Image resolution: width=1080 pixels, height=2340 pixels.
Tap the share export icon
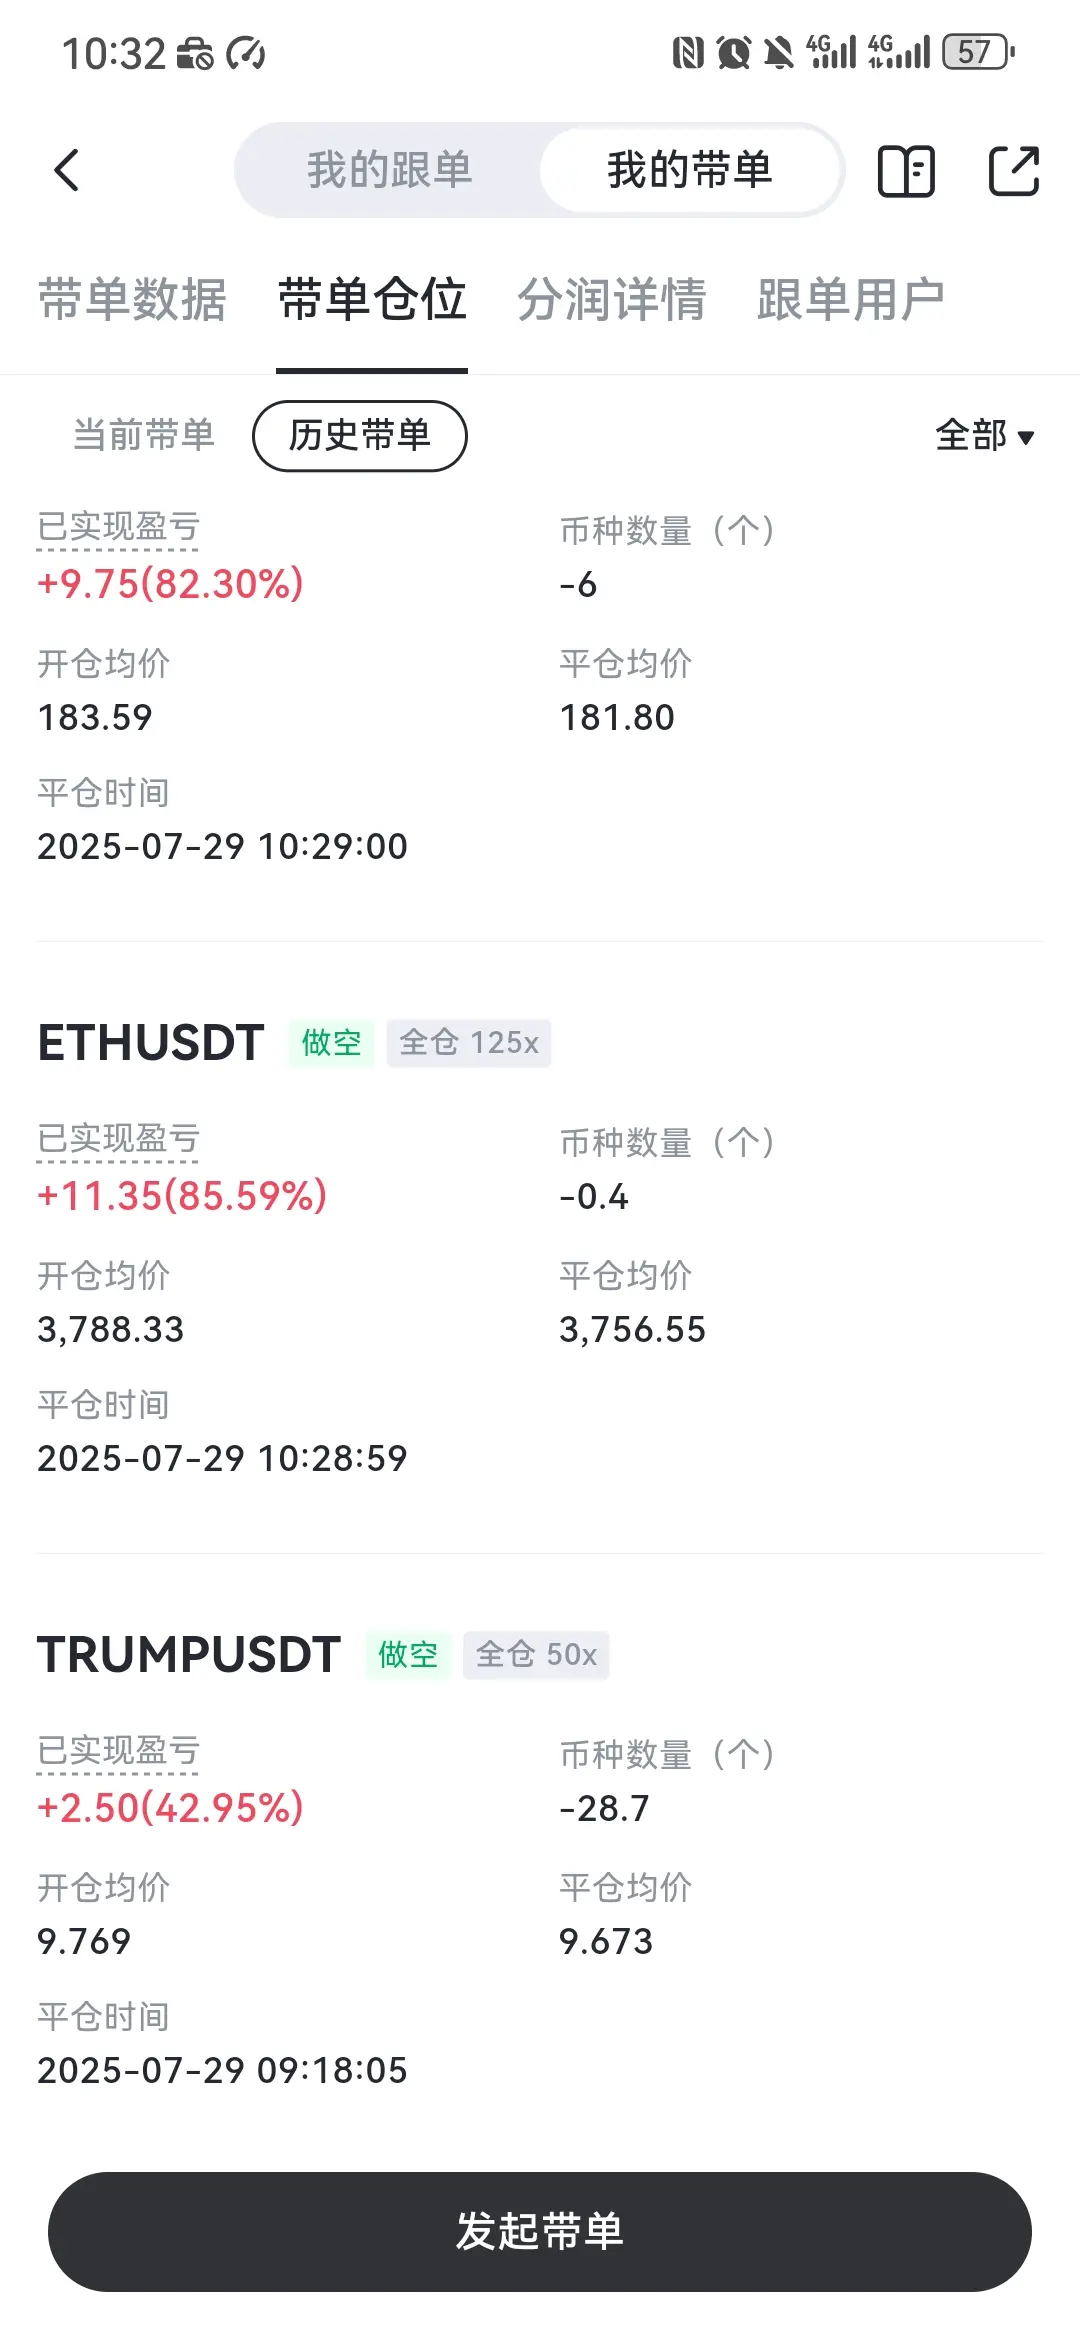[x=1014, y=170]
